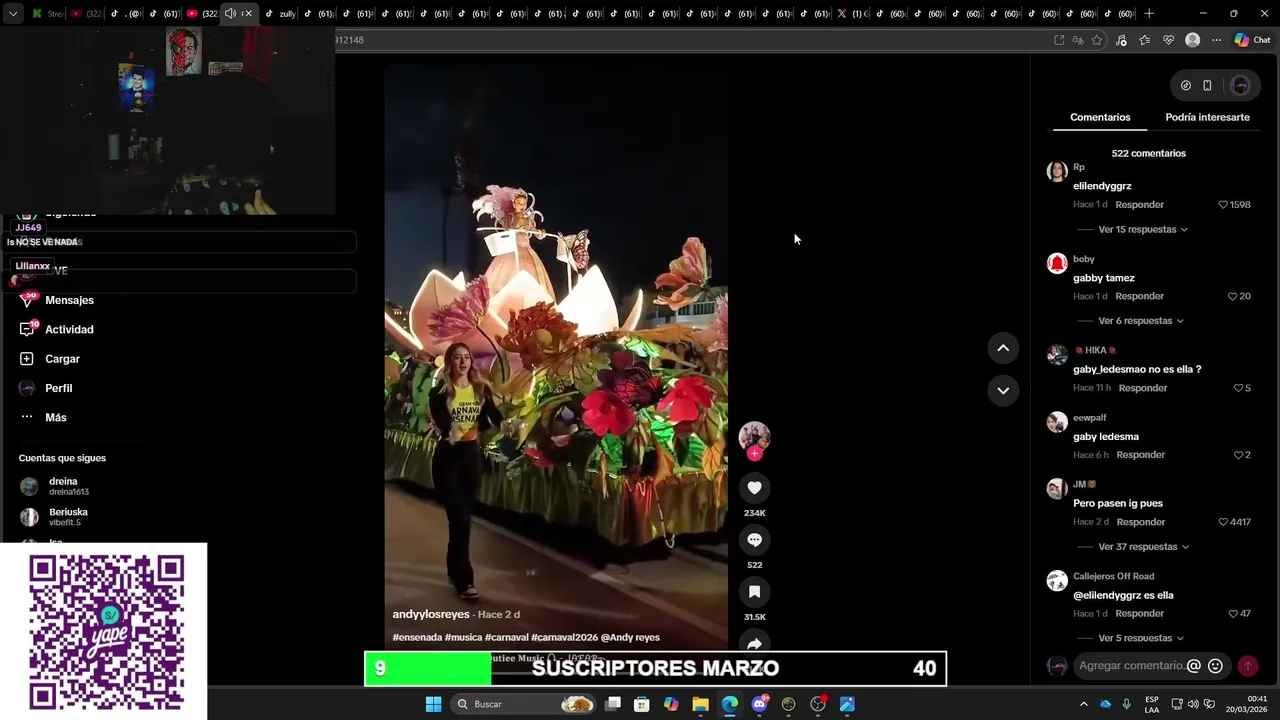Open the tab search dropdown at far left
The width and height of the screenshot is (1280, 720).
tap(13, 13)
